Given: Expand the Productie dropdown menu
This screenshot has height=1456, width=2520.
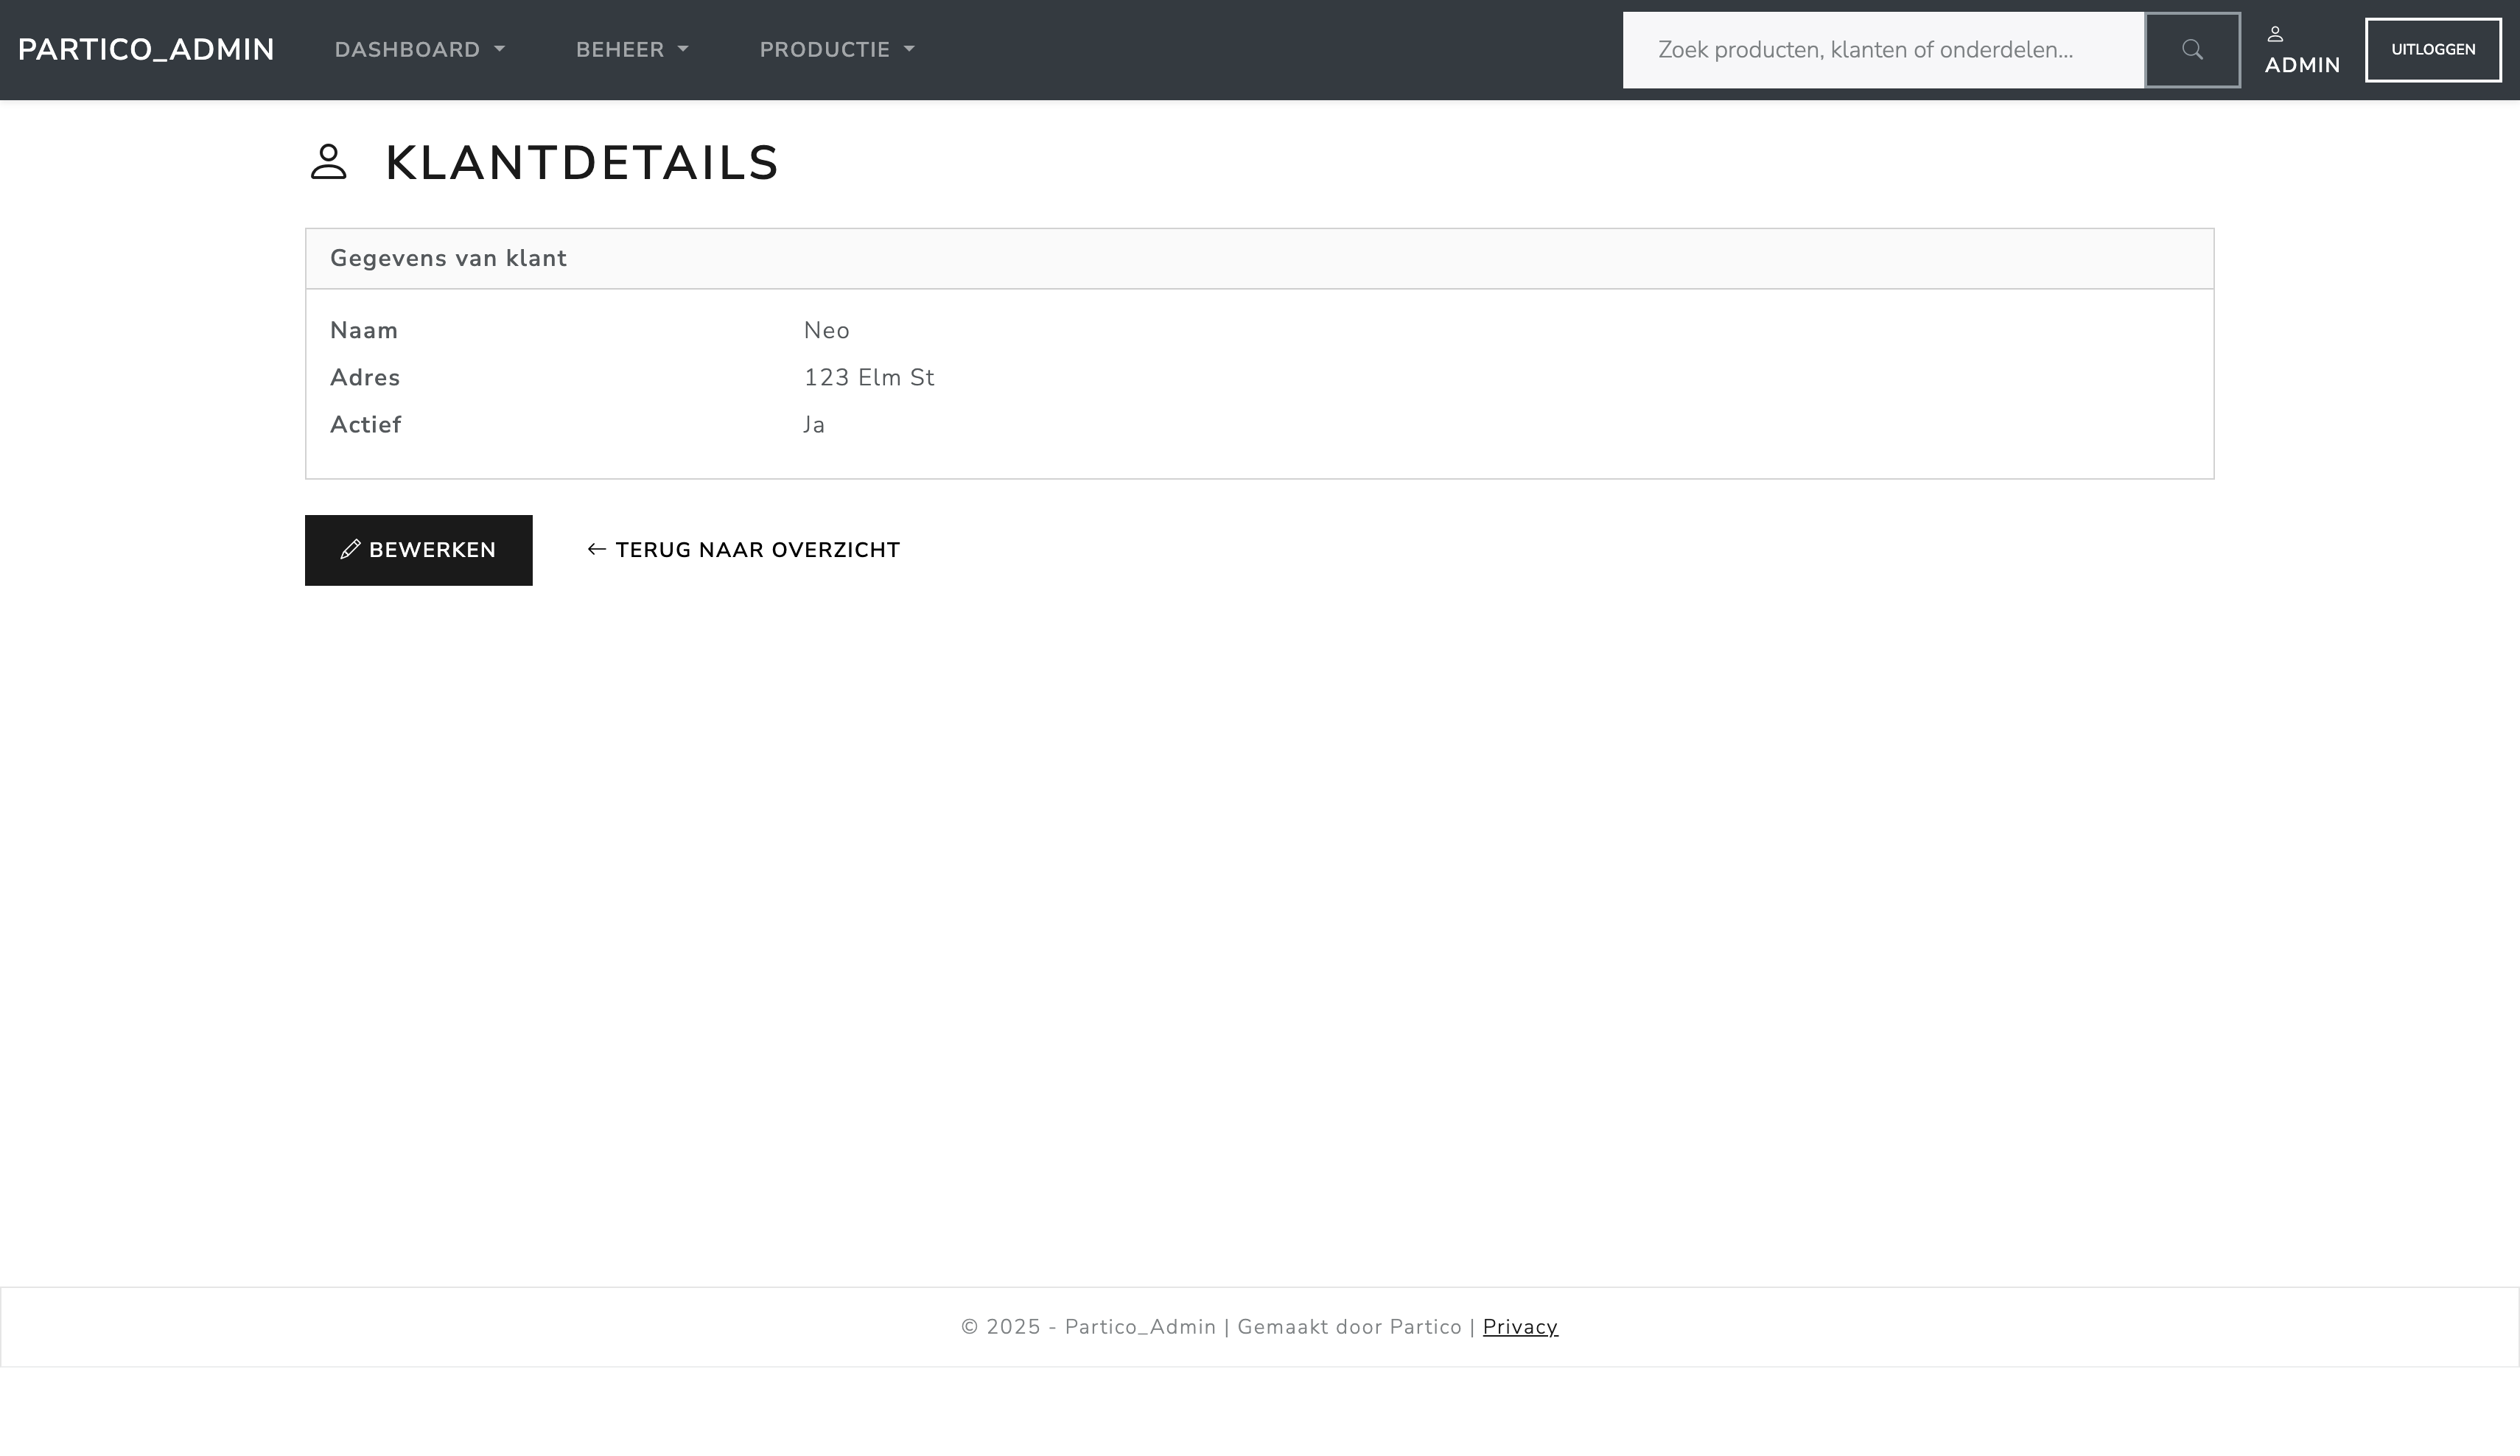Looking at the screenshot, I should (x=837, y=50).
